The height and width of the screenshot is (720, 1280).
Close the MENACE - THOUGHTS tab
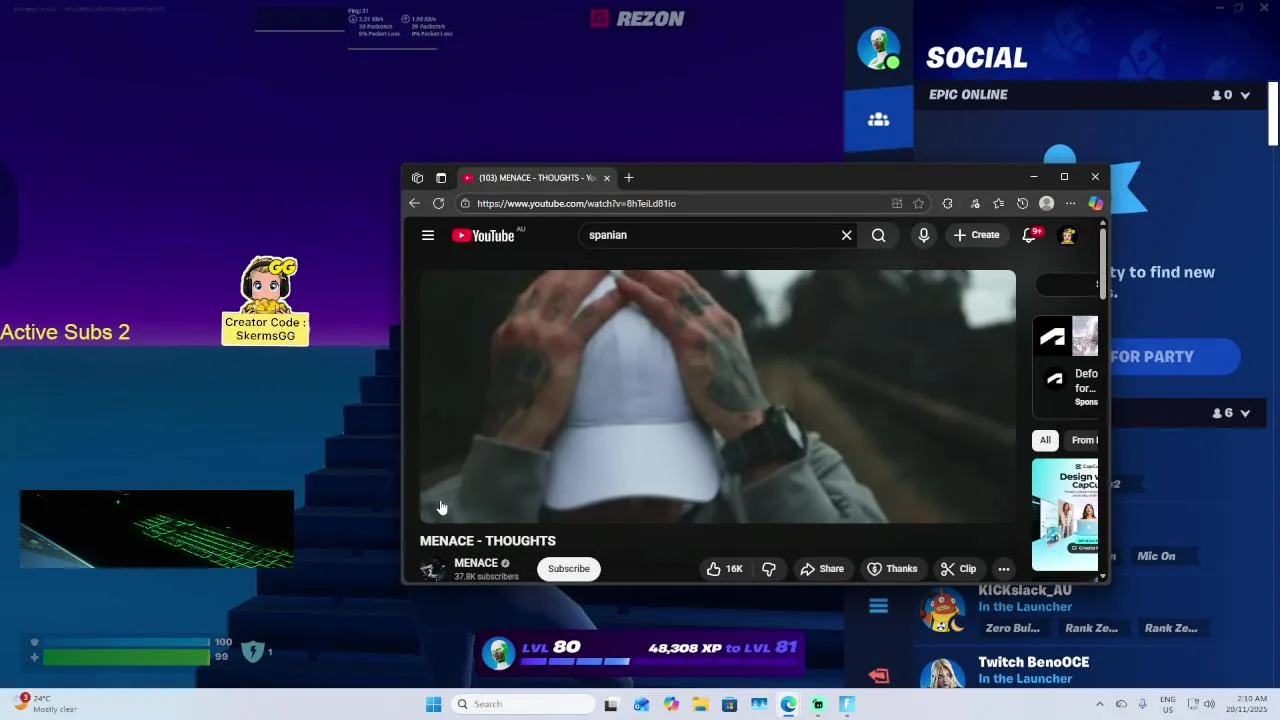[606, 178]
